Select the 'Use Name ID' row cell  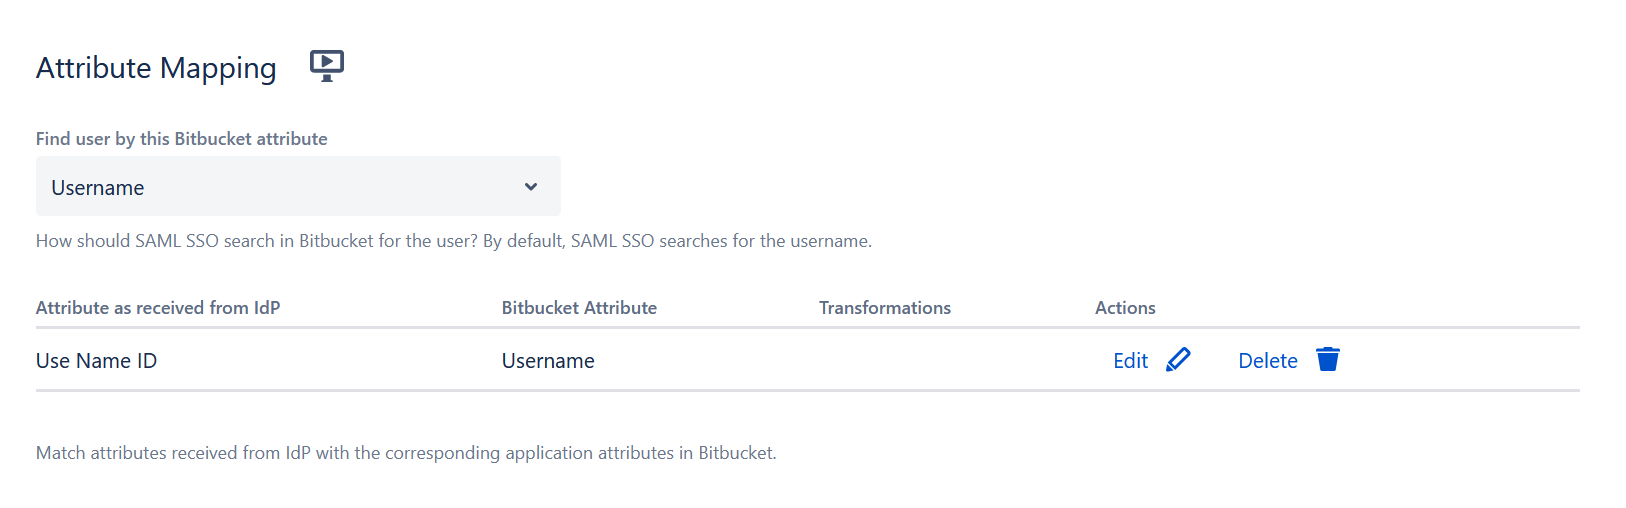pos(96,361)
